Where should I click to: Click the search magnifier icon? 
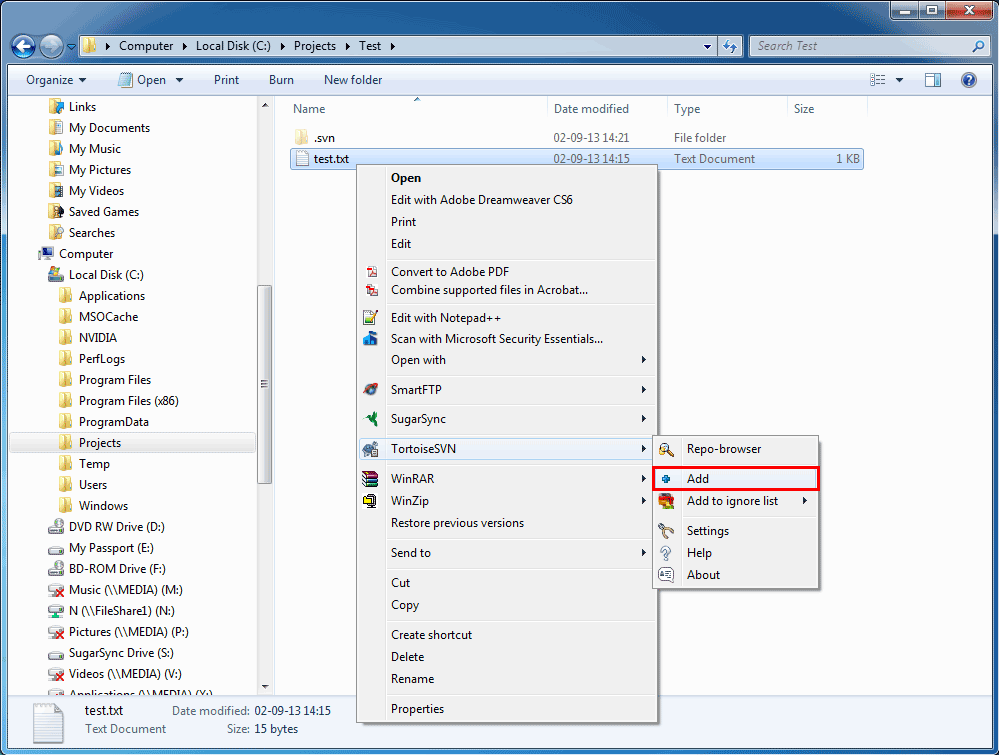point(979,46)
